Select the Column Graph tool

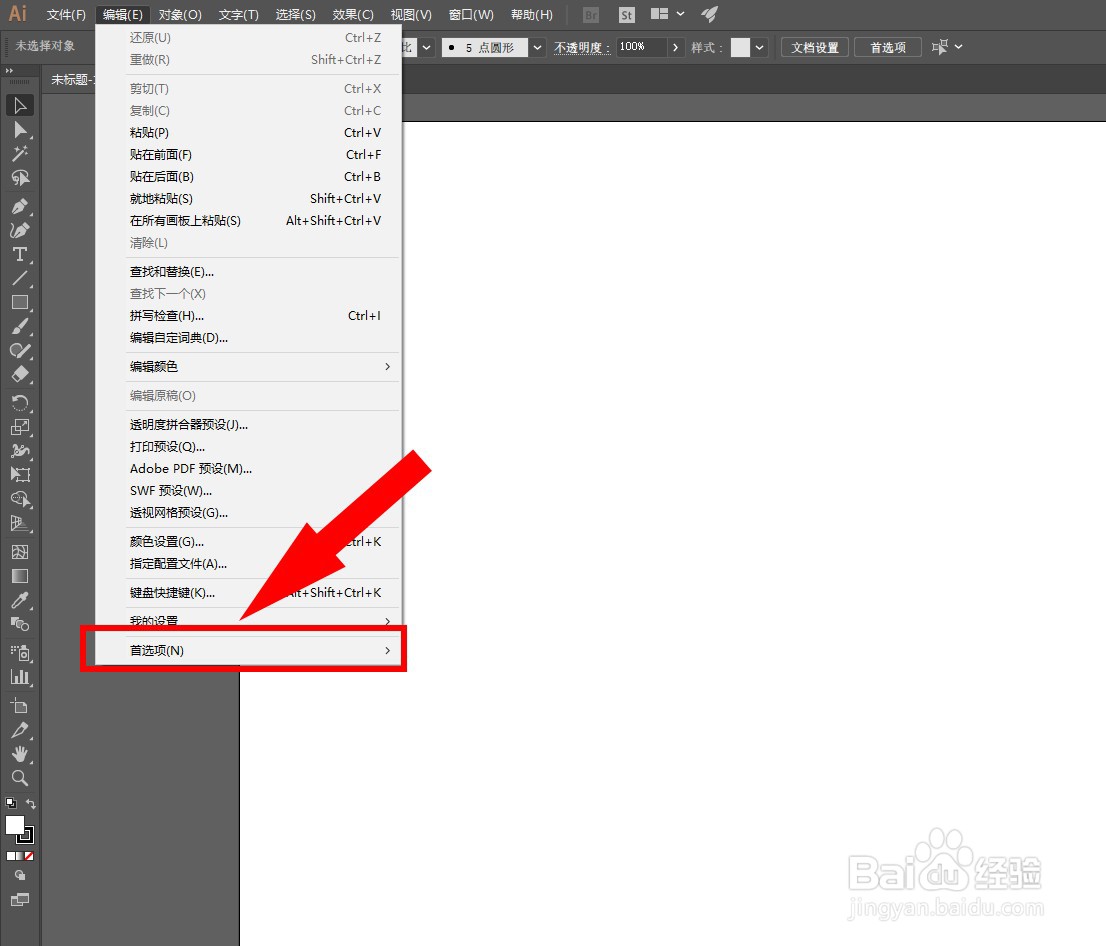(x=20, y=677)
